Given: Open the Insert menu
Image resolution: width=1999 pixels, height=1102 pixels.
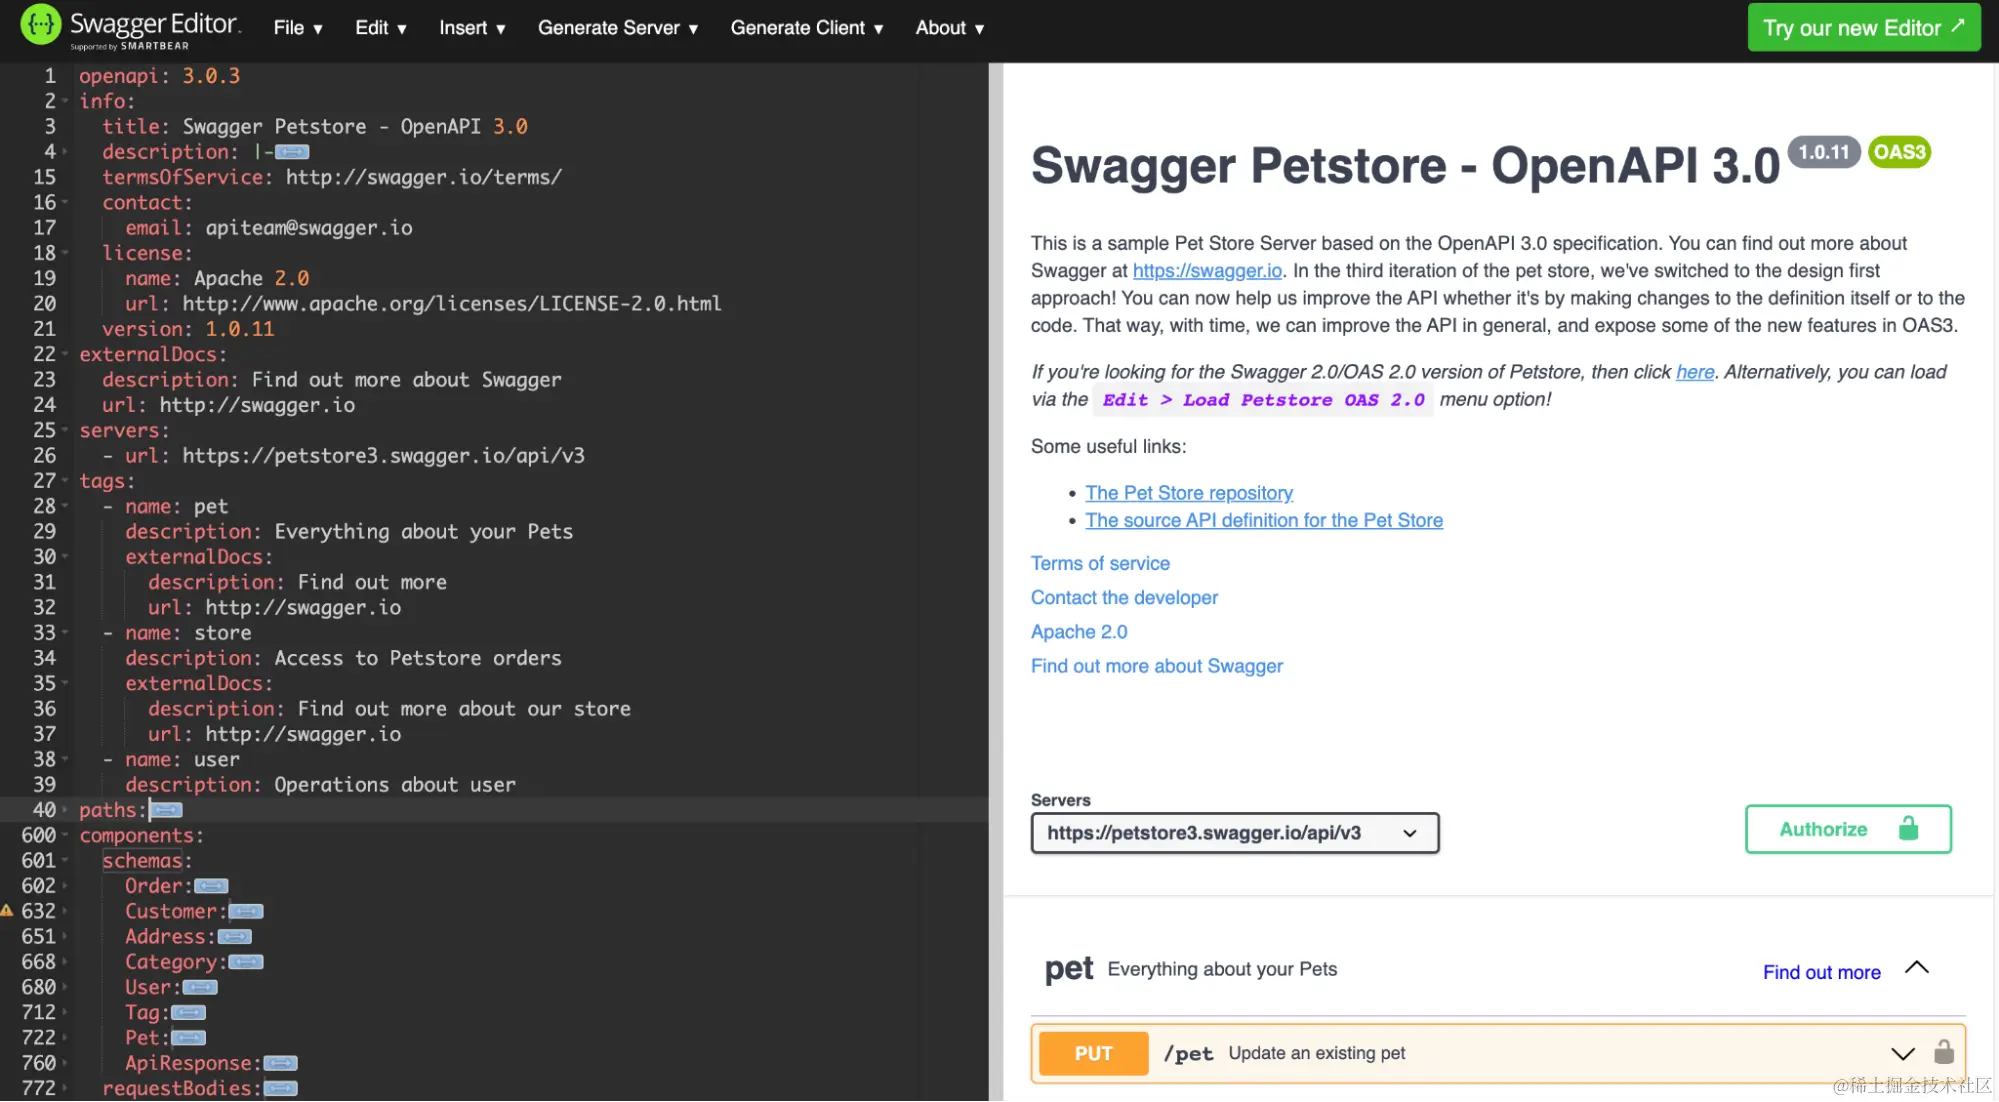Looking at the screenshot, I should coord(471,28).
